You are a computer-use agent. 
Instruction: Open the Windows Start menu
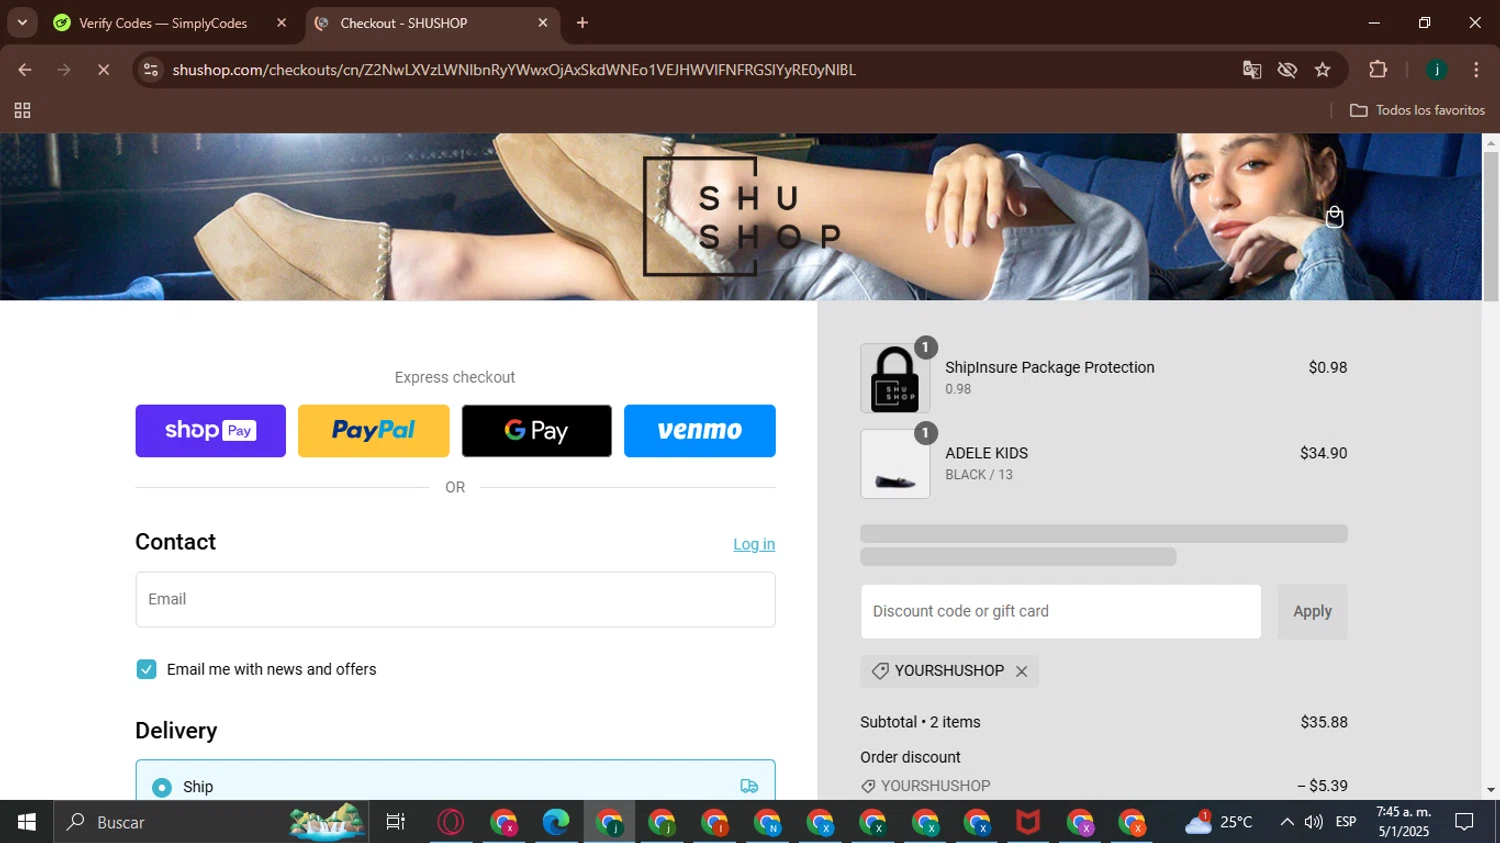27,822
